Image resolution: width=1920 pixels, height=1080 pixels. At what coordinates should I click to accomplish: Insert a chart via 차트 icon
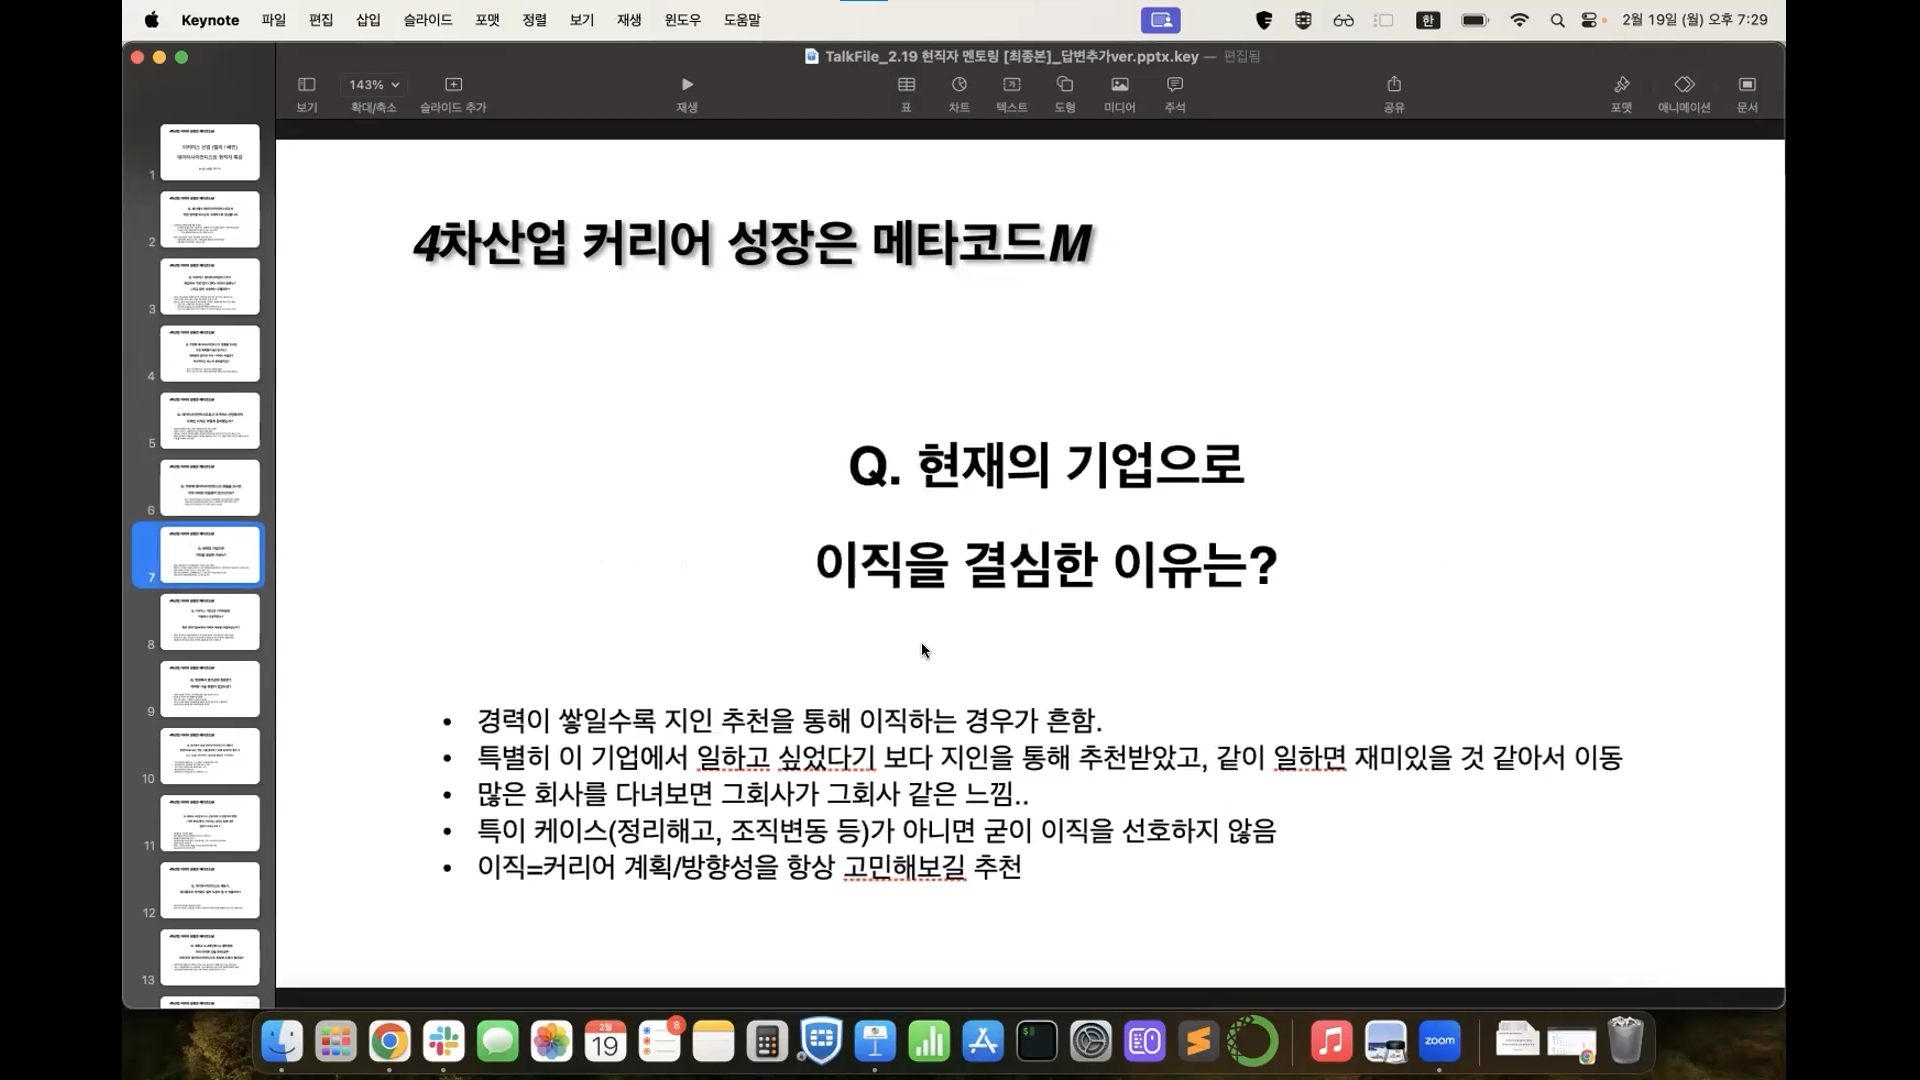959,85
